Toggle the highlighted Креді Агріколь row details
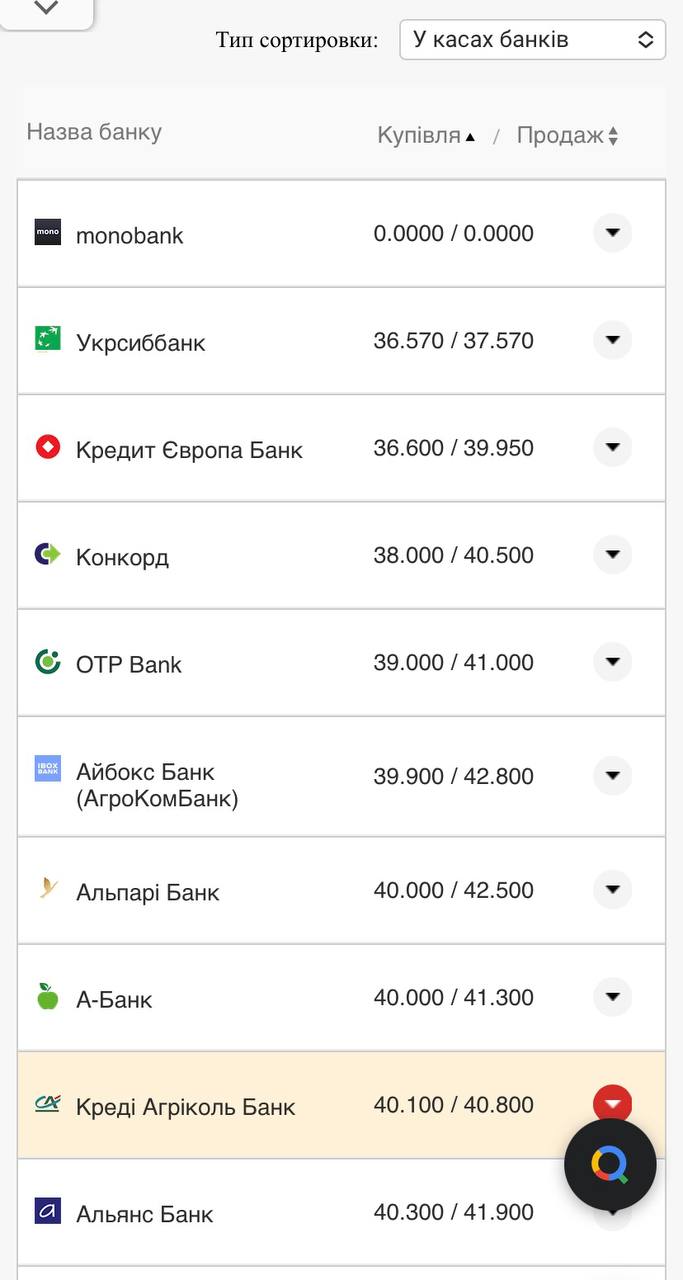The height and width of the screenshot is (1280, 683). [612, 1103]
